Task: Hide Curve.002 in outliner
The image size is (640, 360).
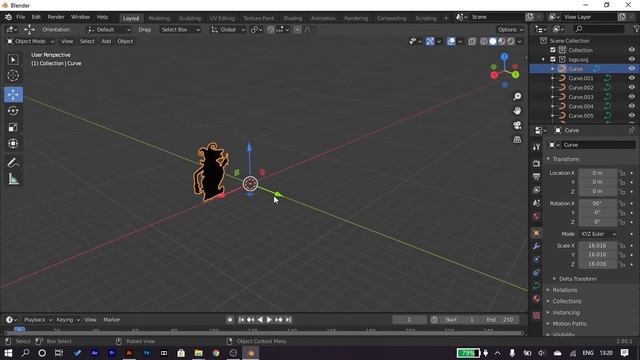Action: click(631, 87)
